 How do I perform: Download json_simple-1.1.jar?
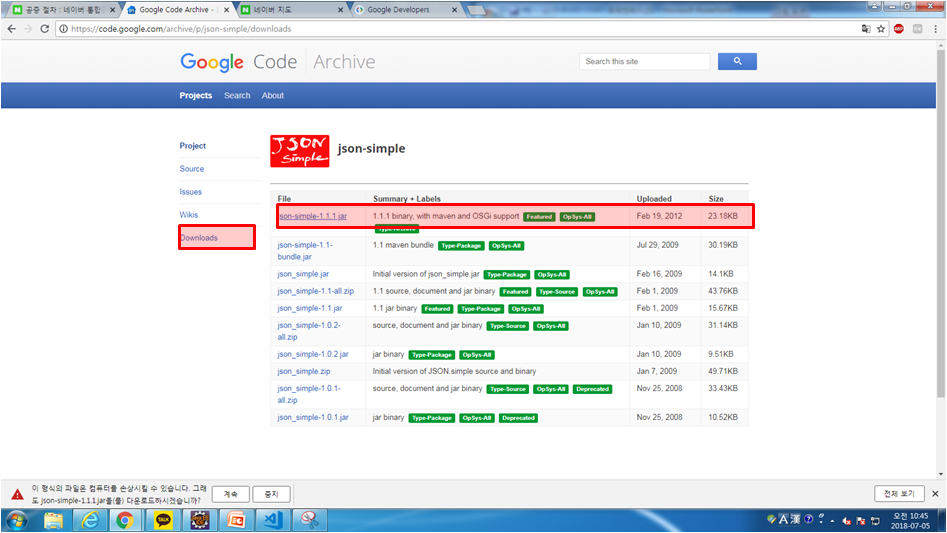310,308
